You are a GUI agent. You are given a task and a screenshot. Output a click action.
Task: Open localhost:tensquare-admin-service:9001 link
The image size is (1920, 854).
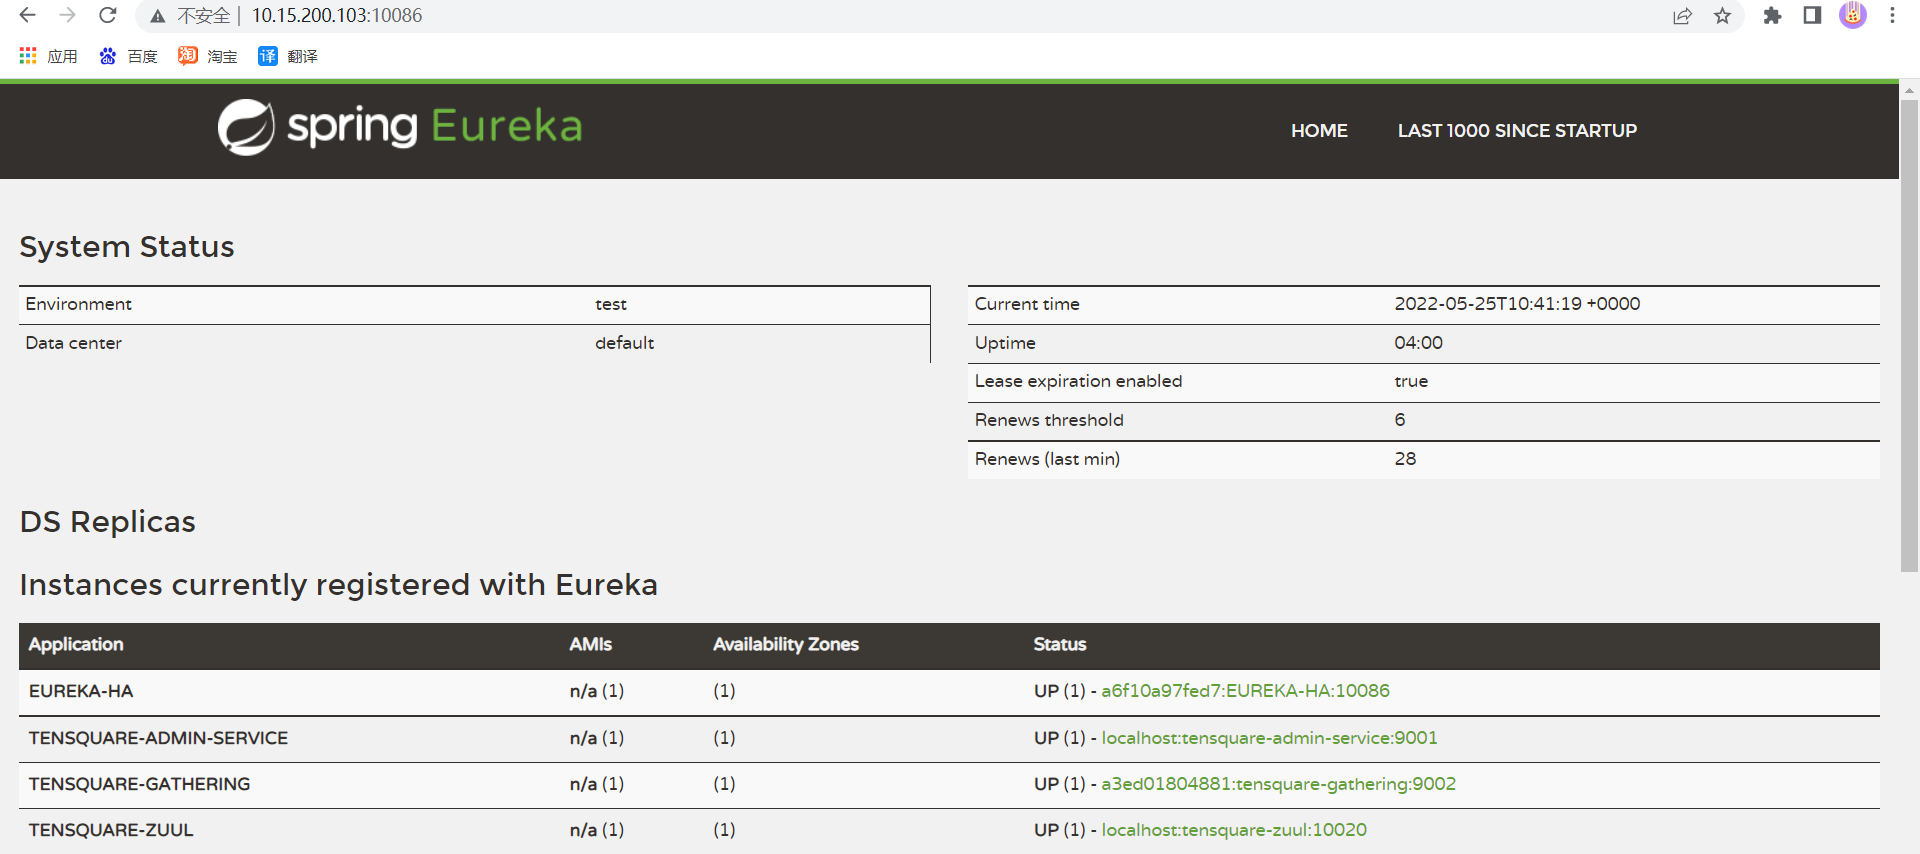tap(1269, 738)
